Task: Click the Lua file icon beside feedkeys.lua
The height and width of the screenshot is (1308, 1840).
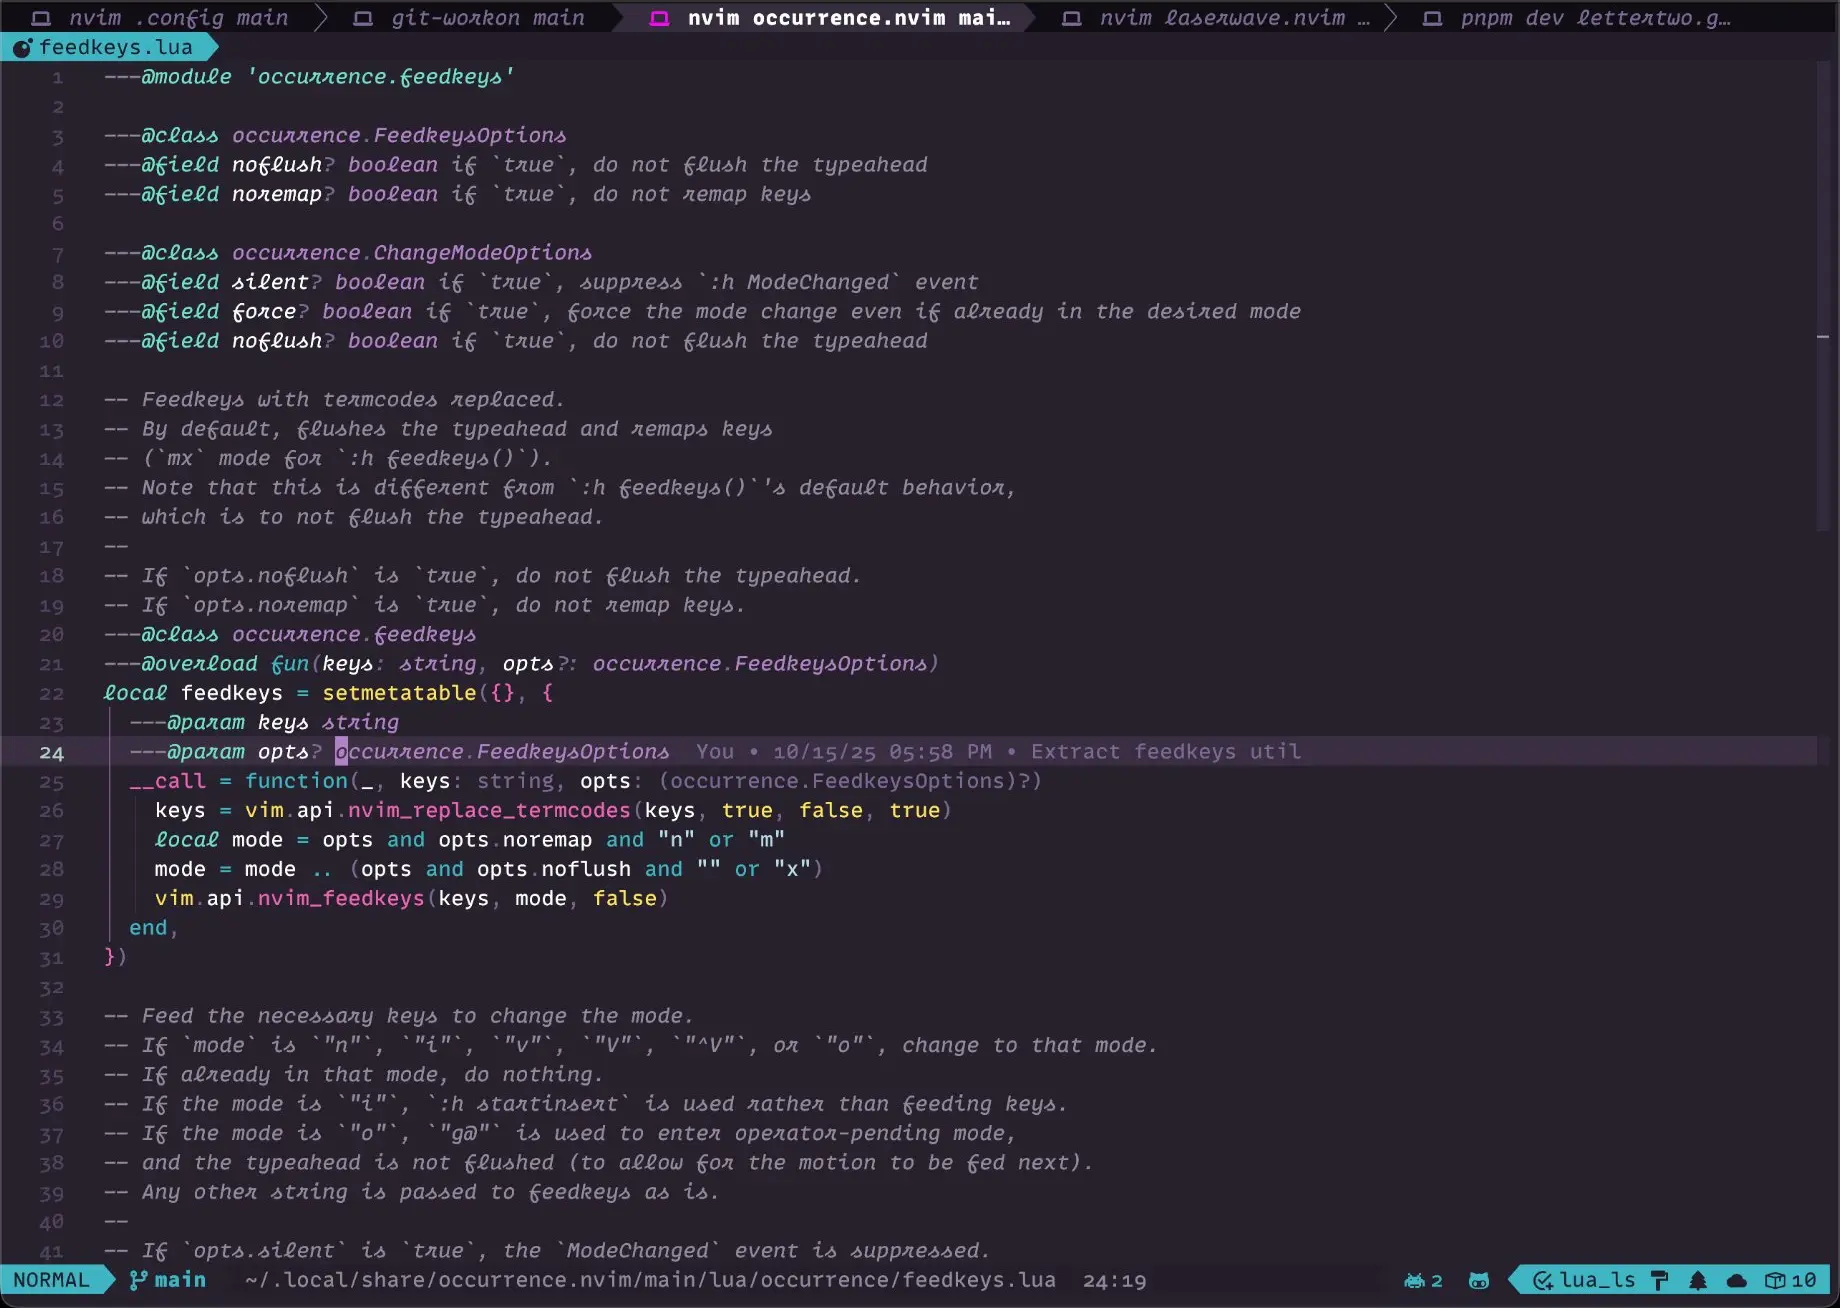Action: tap(22, 47)
